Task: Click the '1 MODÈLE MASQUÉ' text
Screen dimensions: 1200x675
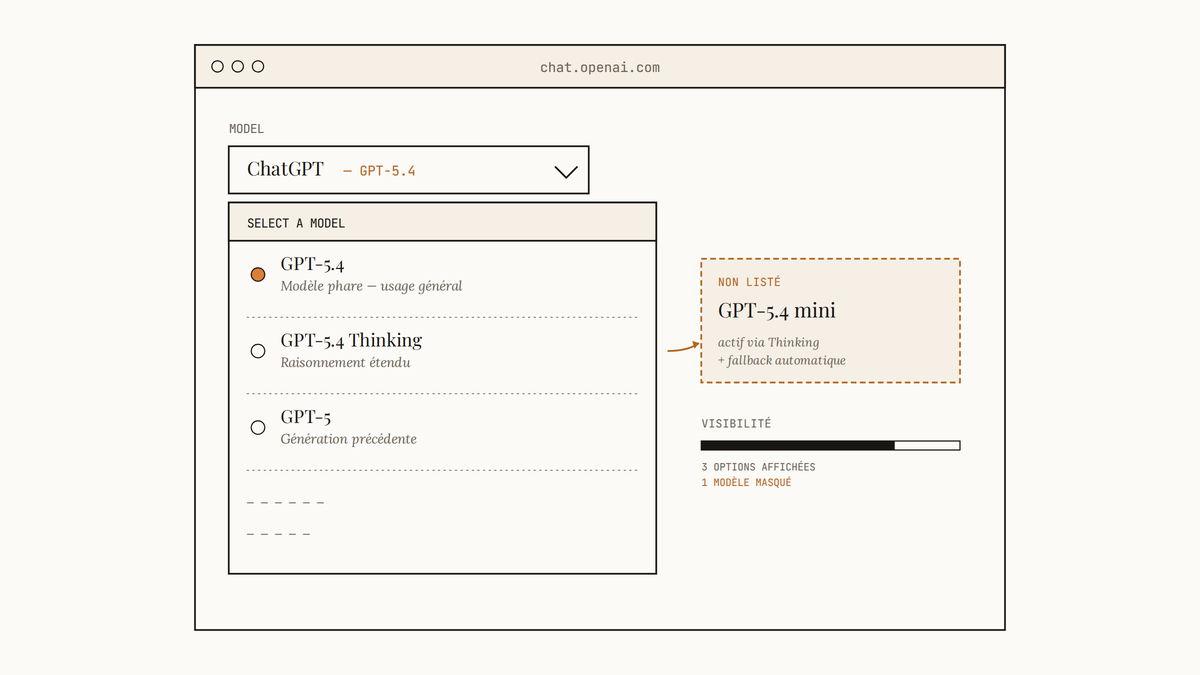Action: point(746,482)
